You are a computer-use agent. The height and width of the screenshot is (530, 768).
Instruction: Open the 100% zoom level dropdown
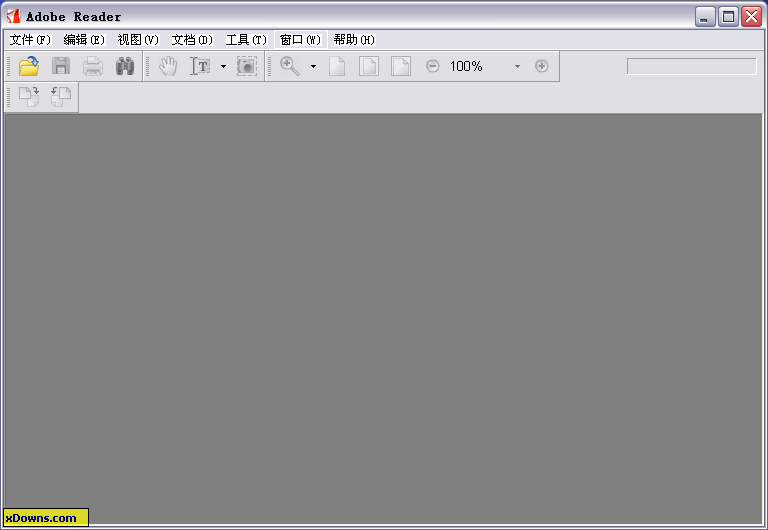pos(517,66)
